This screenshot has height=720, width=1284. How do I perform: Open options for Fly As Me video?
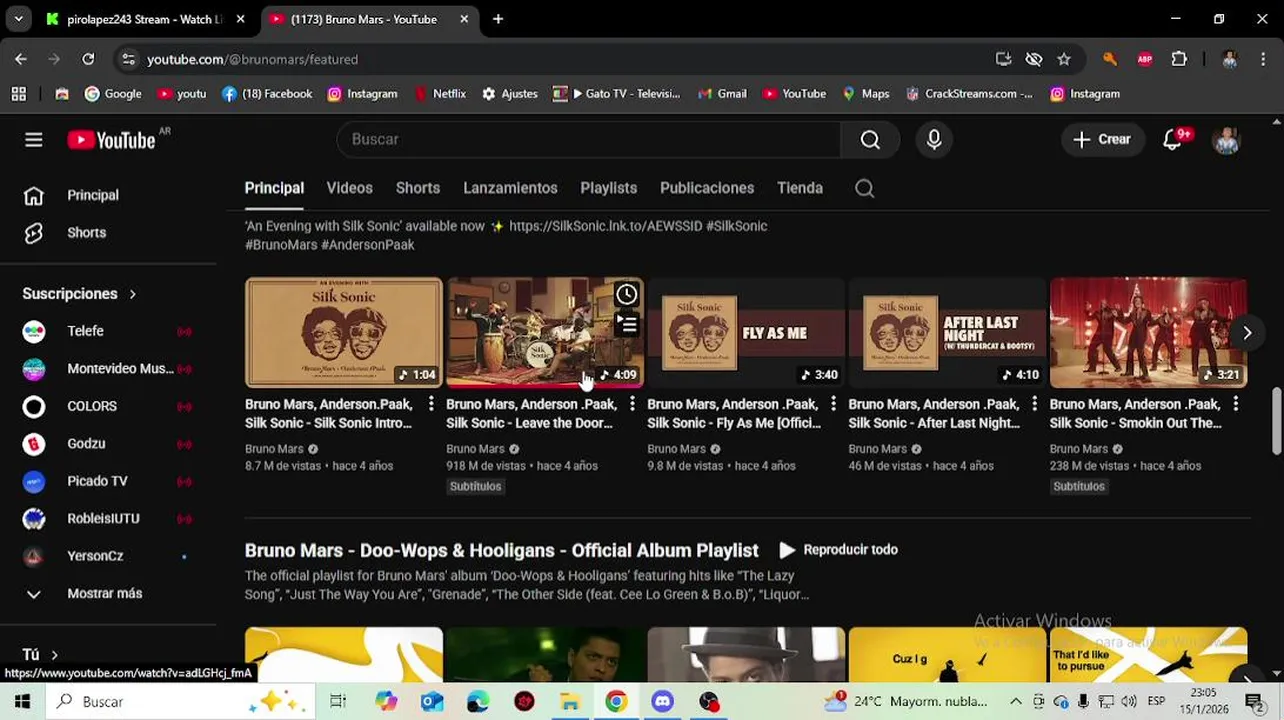[x=833, y=404]
